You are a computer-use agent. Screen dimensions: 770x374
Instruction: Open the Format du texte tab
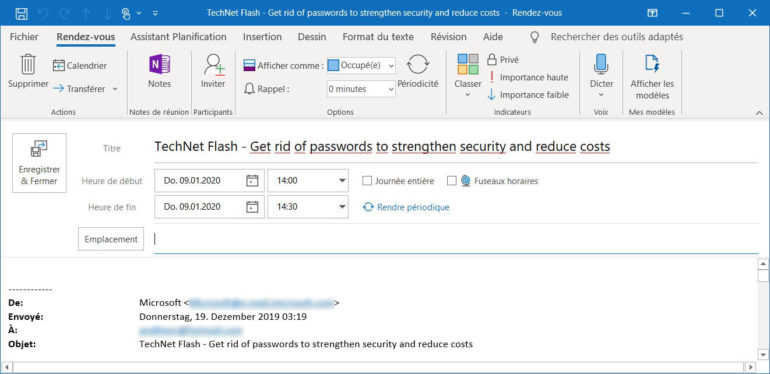point(378,37)
